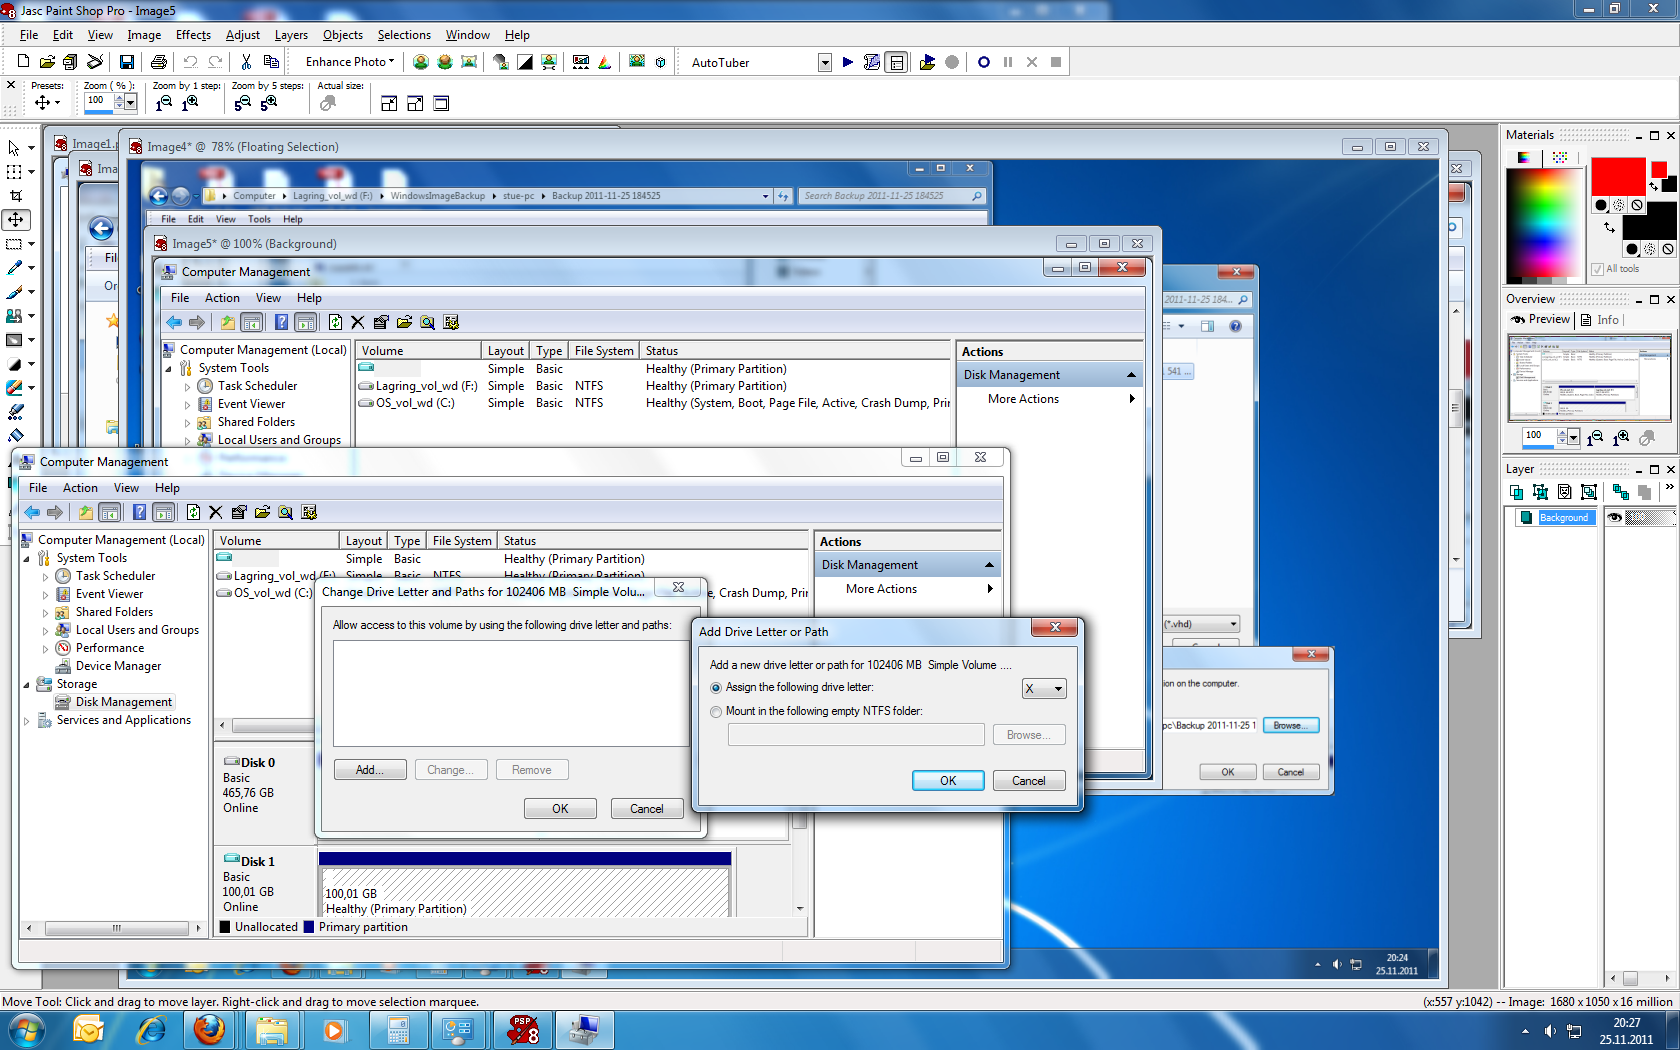Screen dimensions: 1680x1050
Task: Expand More Actions arrow in front window
Action: 989,589
